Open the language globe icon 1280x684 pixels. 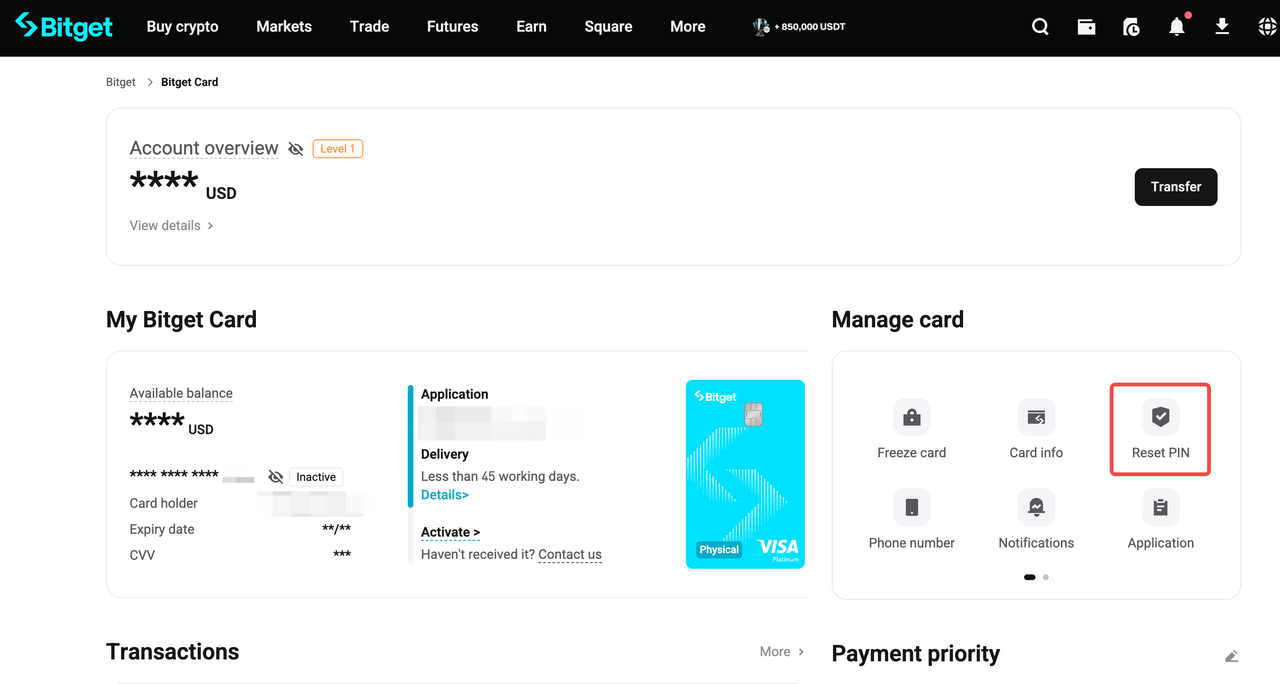1268,26
